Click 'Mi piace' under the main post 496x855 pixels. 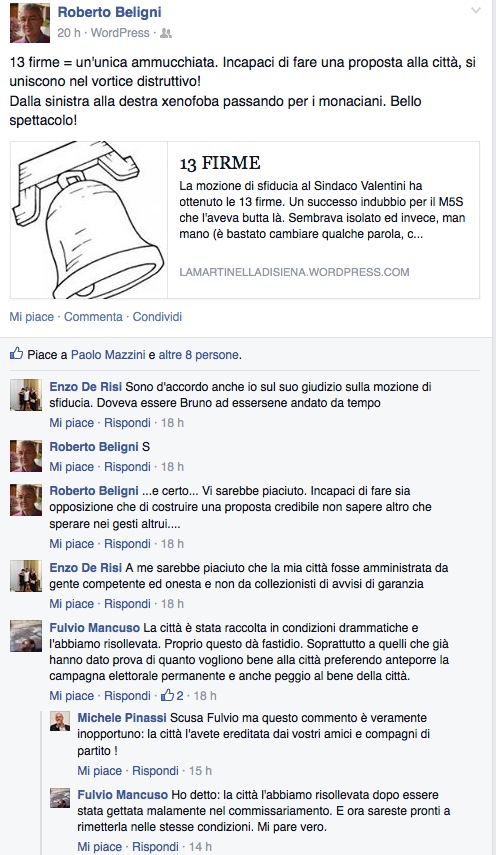click(x=32, y=317)
